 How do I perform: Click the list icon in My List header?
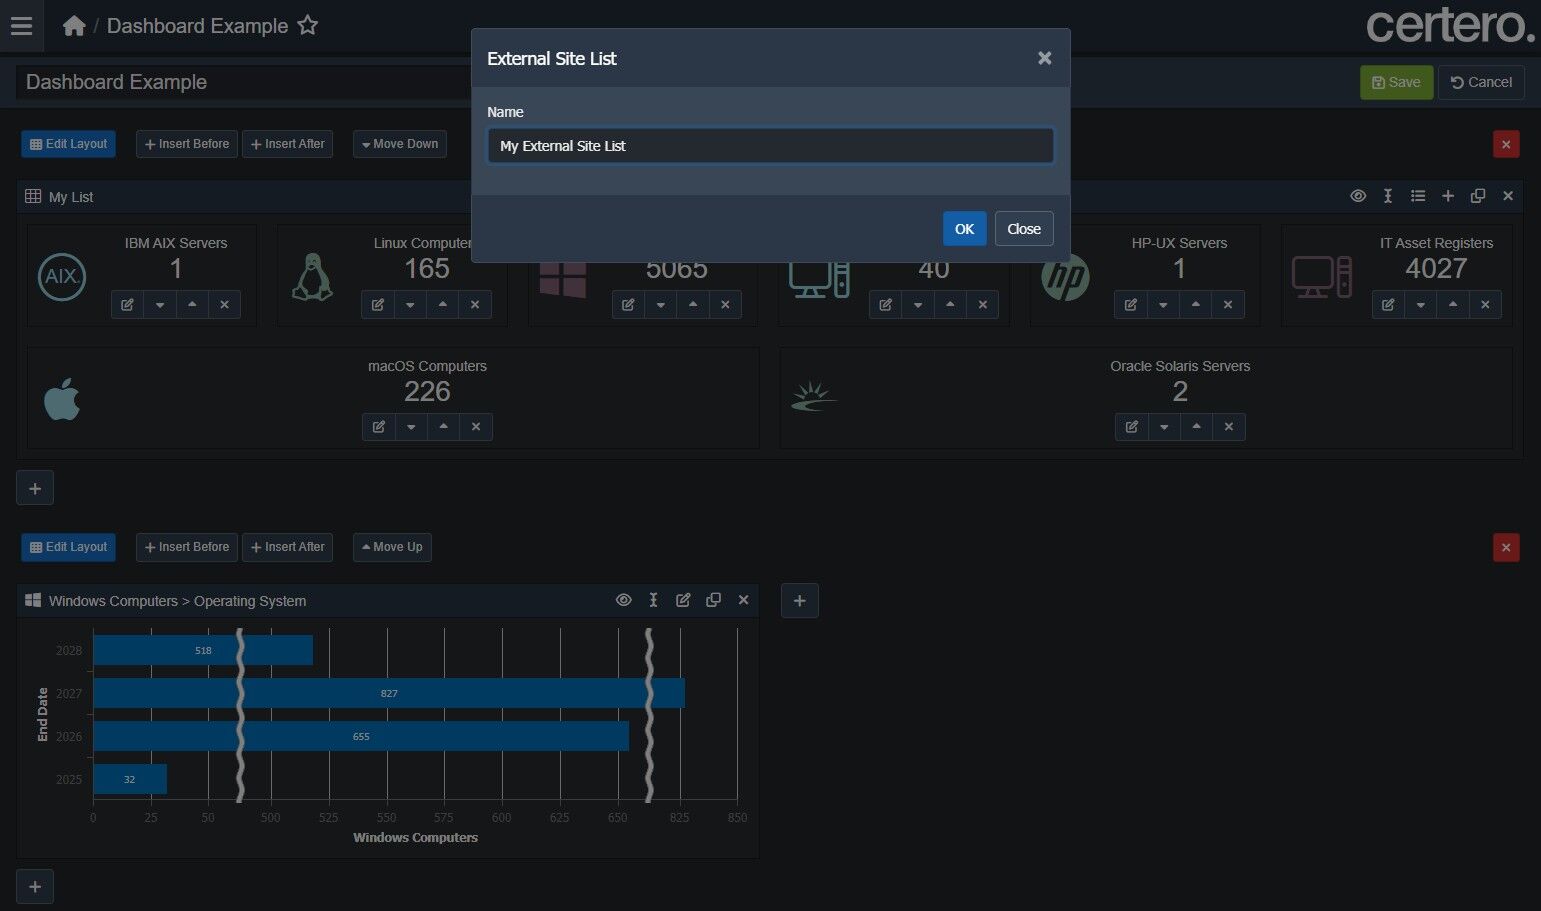pyautogui.click(x=1418, y=196)
